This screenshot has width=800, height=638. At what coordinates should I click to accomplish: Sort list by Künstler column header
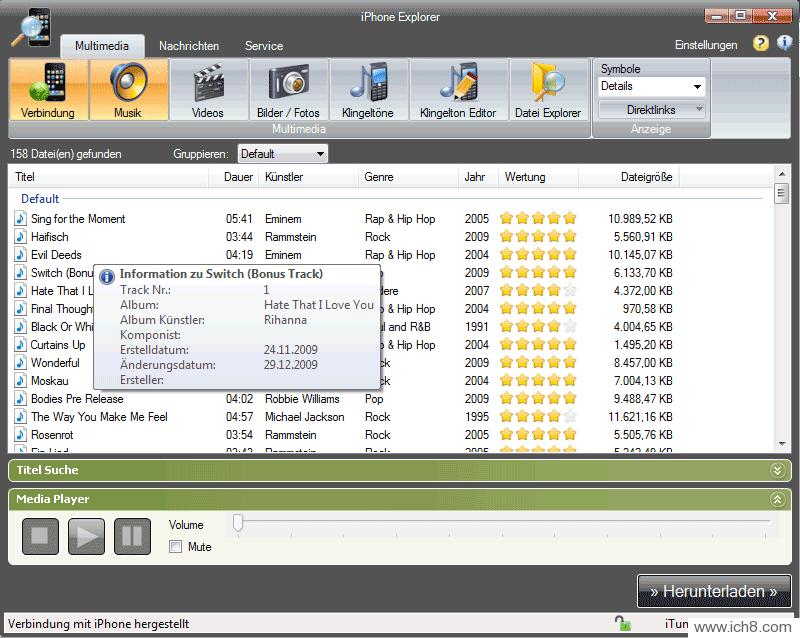(x=309, y=177)
